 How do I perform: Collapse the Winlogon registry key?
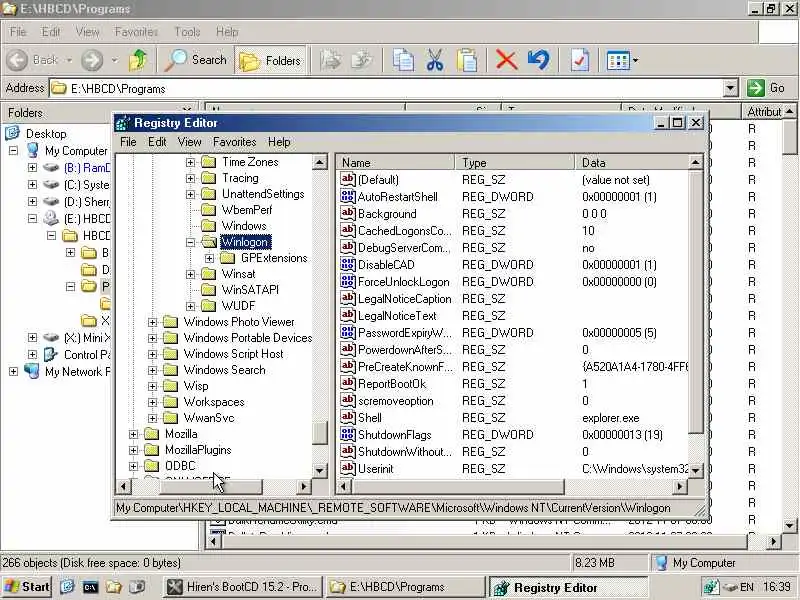pos(190,242)
